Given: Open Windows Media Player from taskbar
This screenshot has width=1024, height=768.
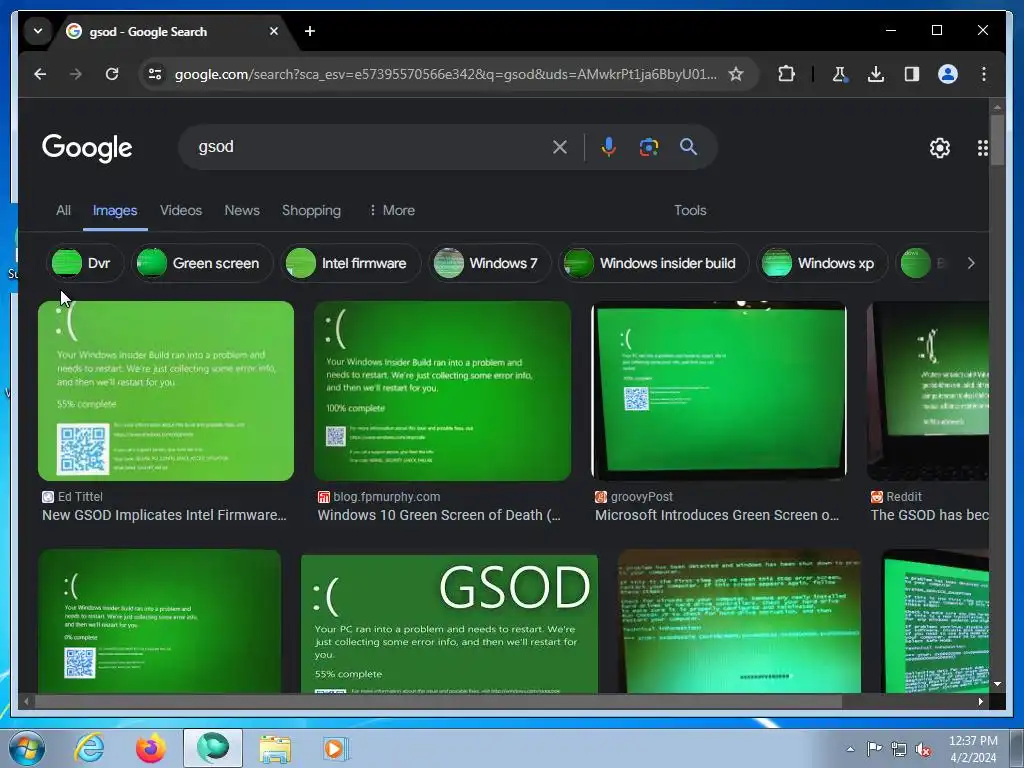Looking at the screenshot, I should 336,748.
